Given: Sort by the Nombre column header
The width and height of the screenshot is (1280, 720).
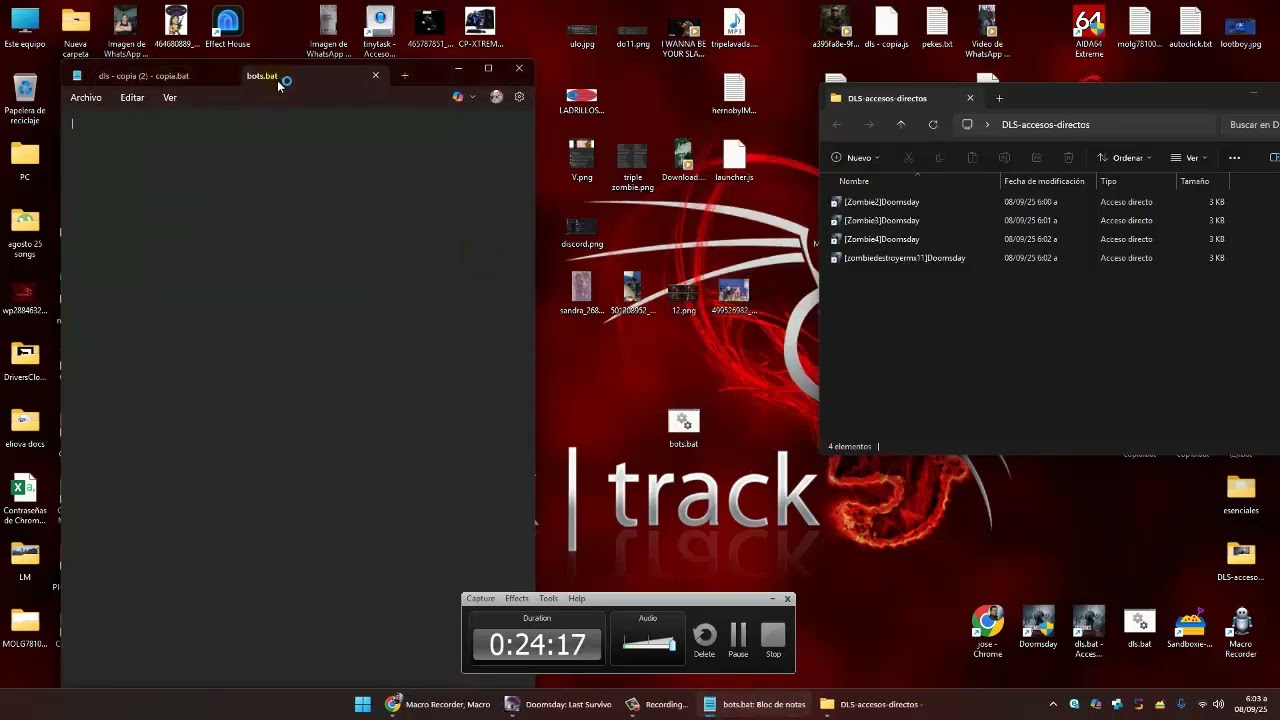Looking at the screenshot, I should (x=854, y=181).
